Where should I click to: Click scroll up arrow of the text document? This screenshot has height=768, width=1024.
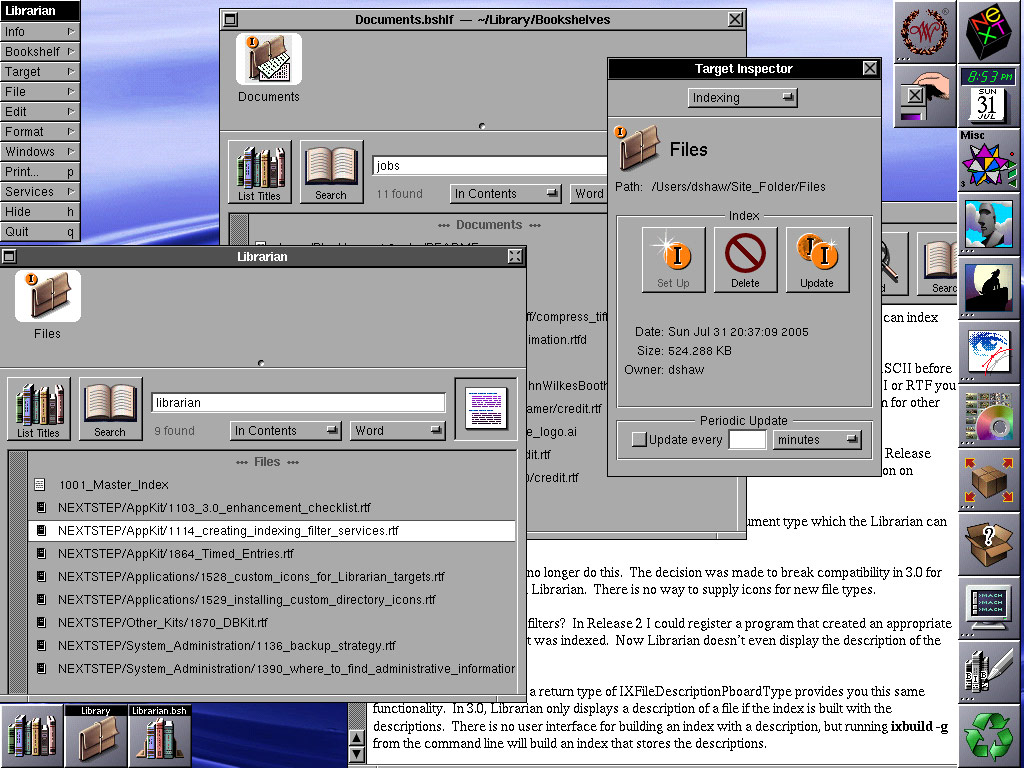coord(357,738)
